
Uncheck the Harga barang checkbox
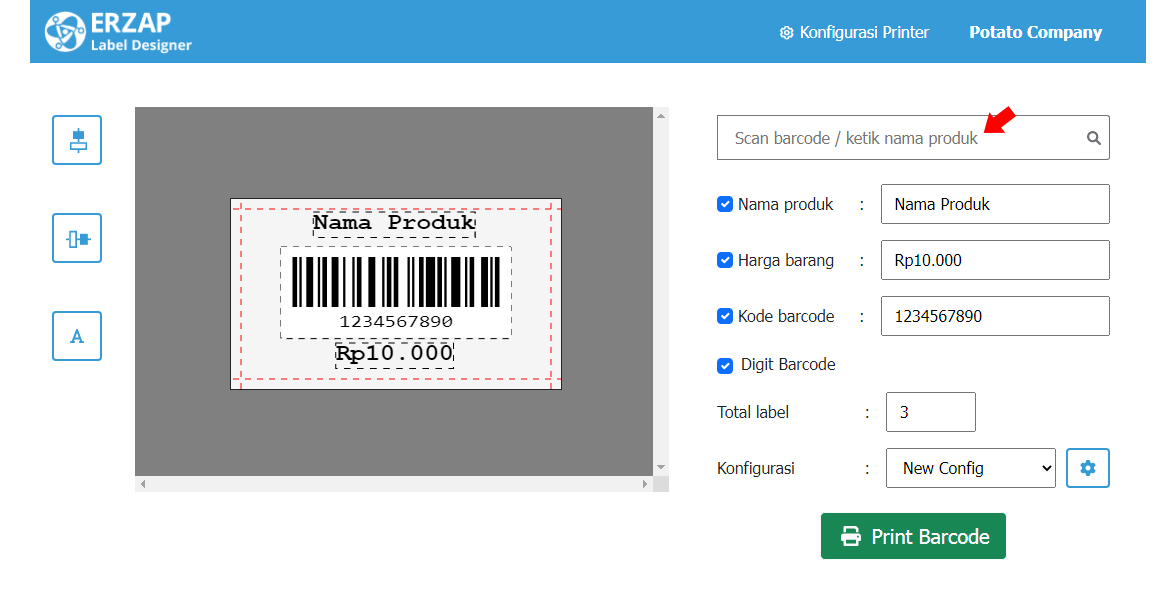724,260
